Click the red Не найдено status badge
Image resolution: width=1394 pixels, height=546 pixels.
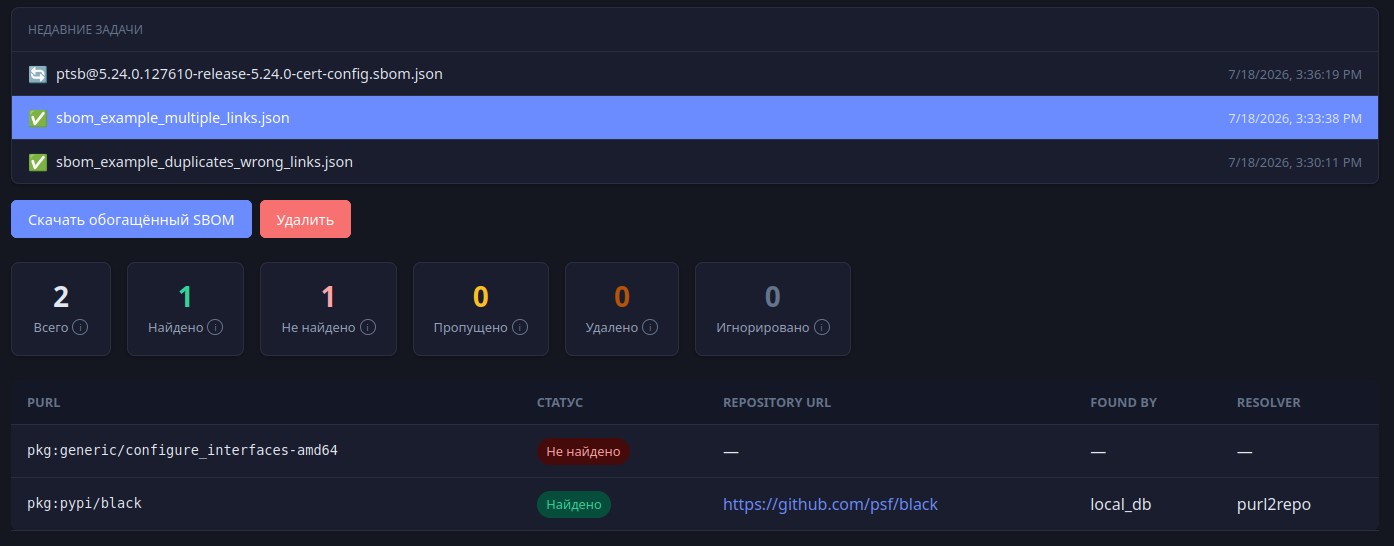point(583,452)
